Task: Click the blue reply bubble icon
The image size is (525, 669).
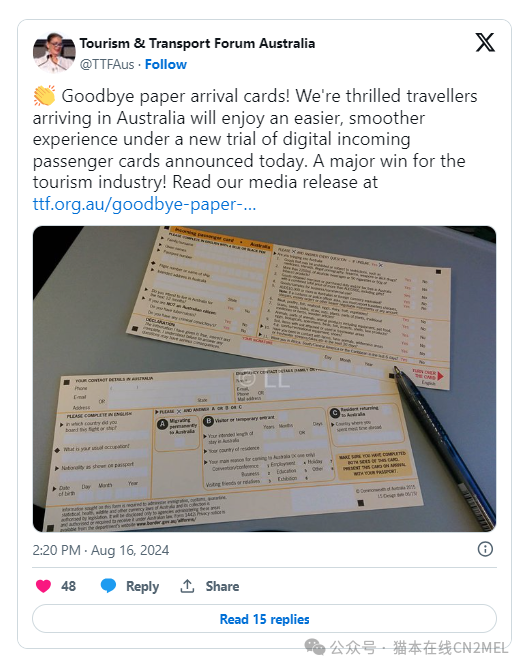Action: pyautogui.click(x=108, y=586)
